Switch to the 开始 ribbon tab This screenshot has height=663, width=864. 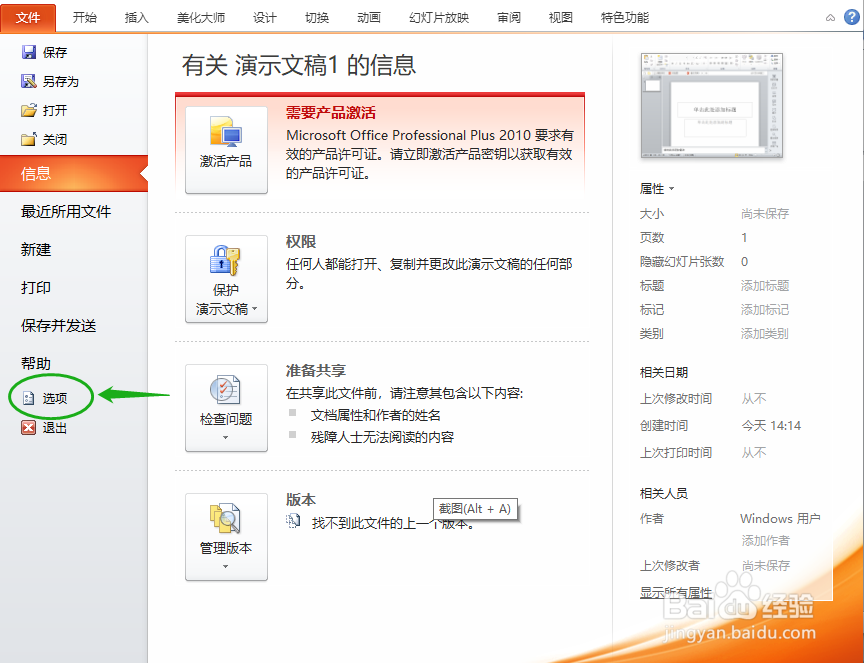click(85, 18)
